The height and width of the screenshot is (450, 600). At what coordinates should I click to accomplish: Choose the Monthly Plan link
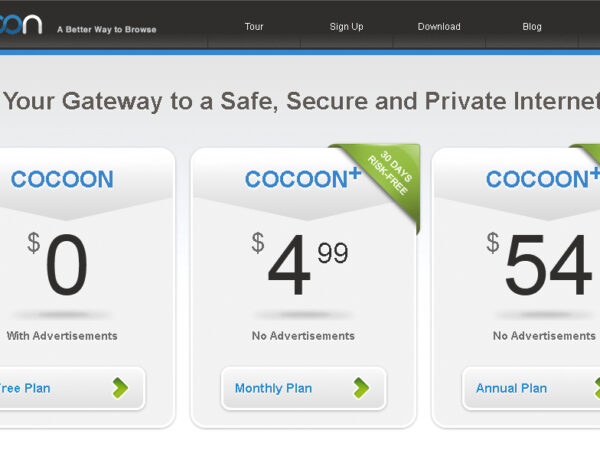click(x=273, y=388)
